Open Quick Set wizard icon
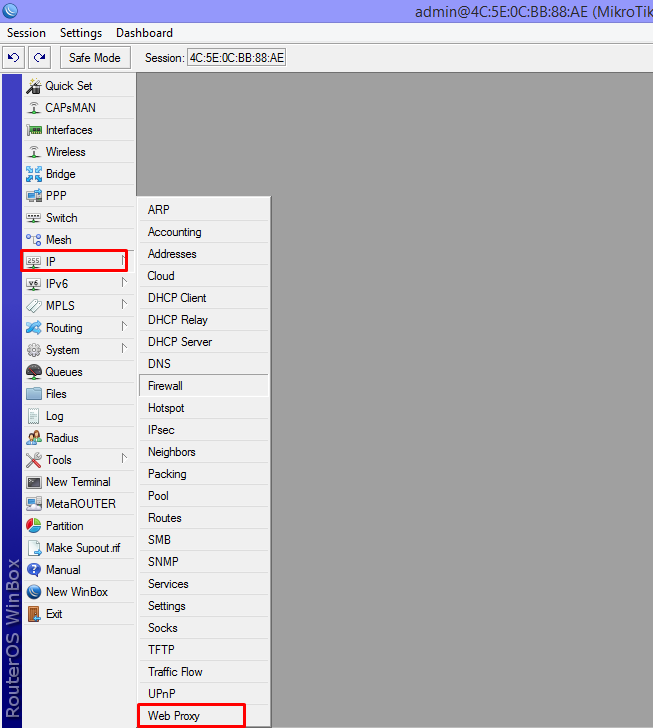 pos(33,86)
